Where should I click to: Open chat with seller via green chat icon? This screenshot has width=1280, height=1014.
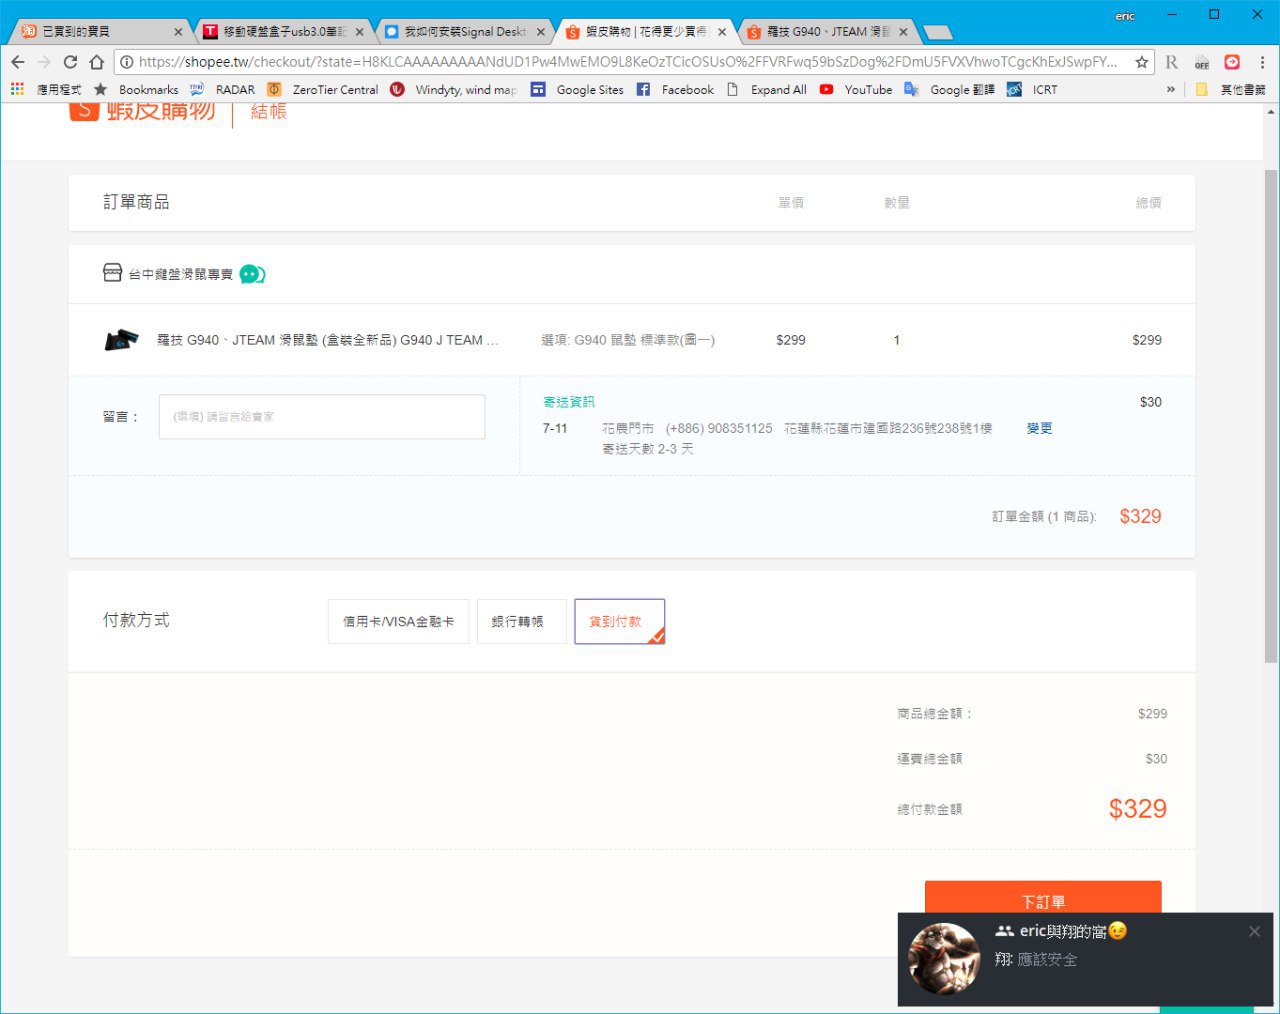click(x=252, y=274)
